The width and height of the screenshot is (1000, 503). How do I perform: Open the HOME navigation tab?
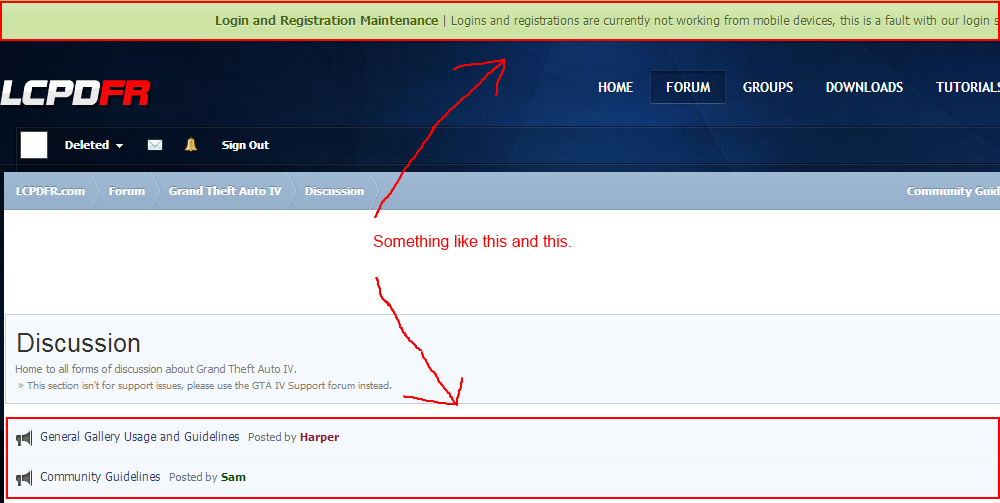click(x=615, y=87)
